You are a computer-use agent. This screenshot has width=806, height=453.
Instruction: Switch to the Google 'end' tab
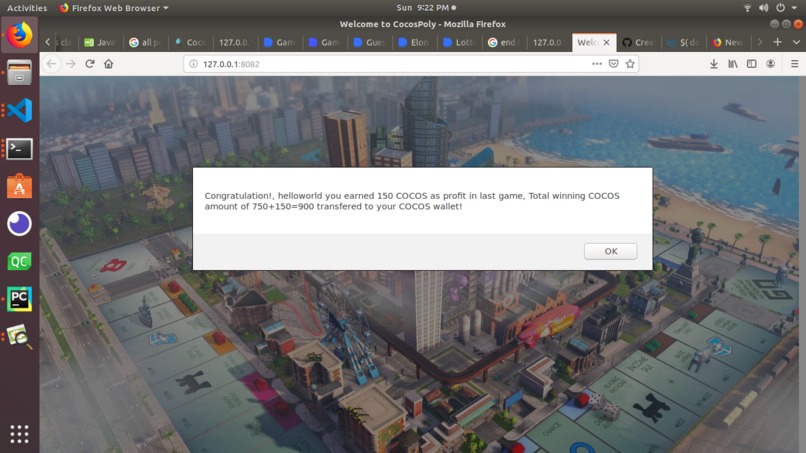504,42
